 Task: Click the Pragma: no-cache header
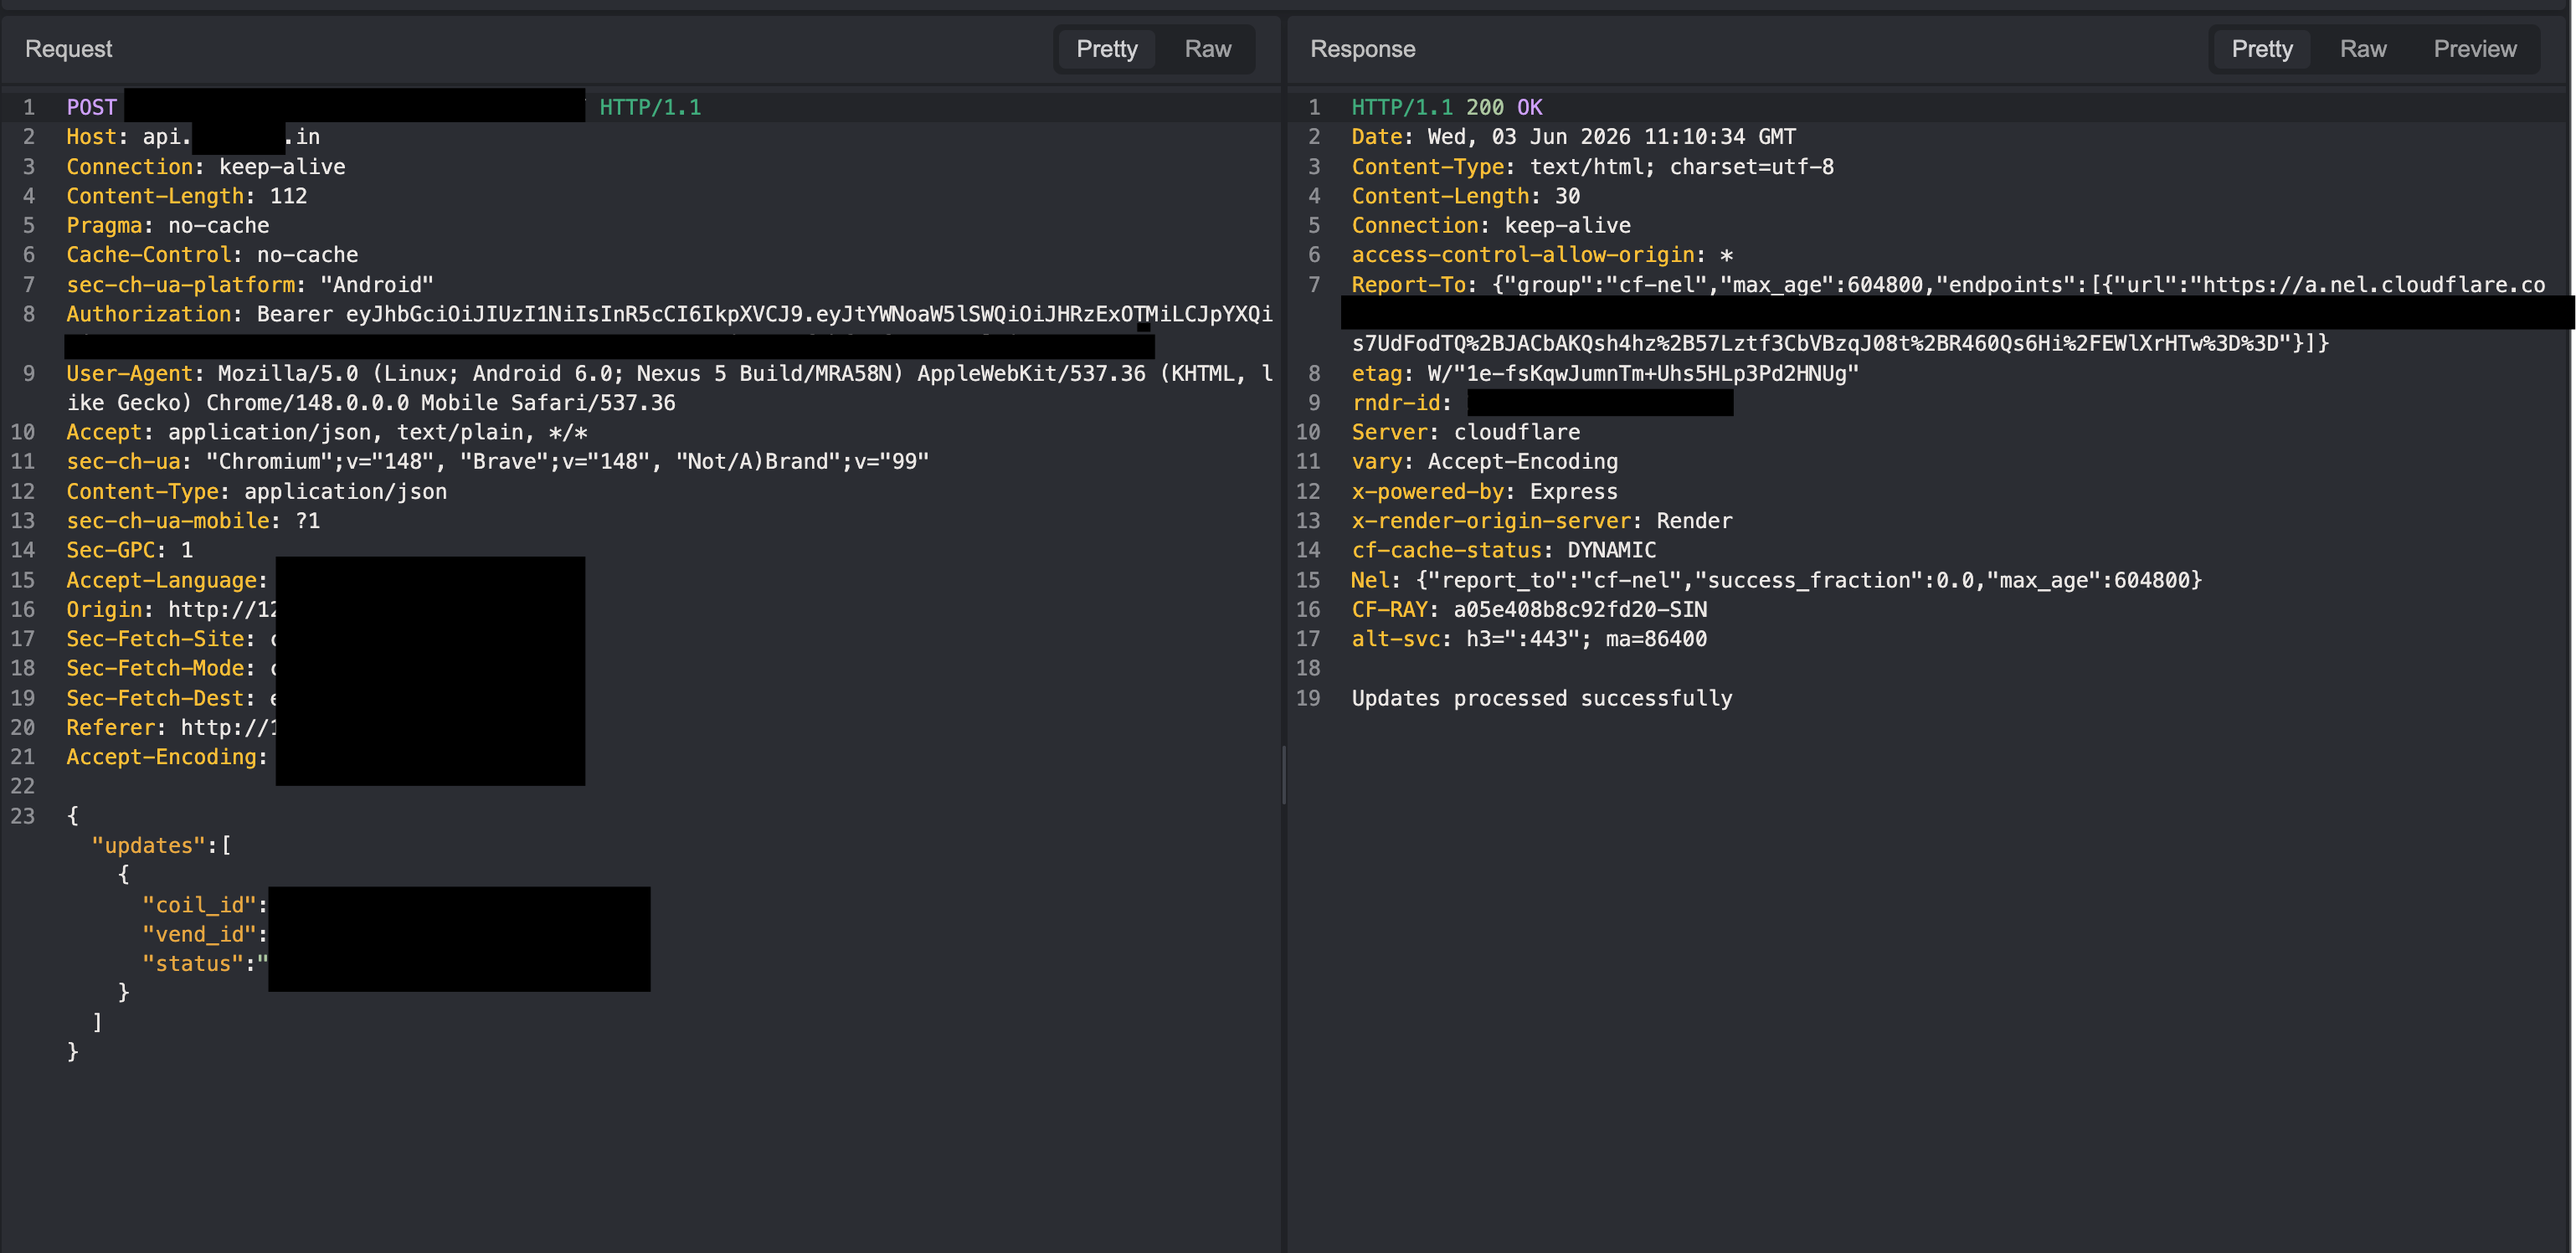168,226
